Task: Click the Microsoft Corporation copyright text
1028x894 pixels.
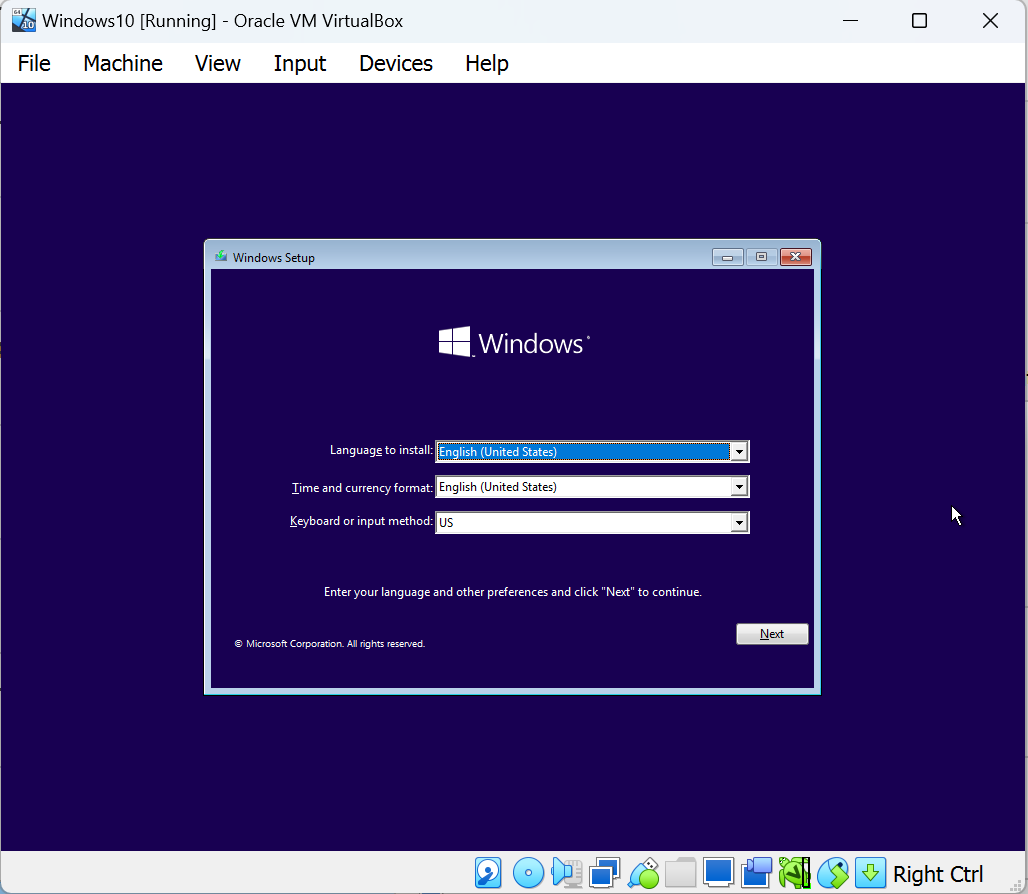Action: pyautogui.click(x=330, y=644)
